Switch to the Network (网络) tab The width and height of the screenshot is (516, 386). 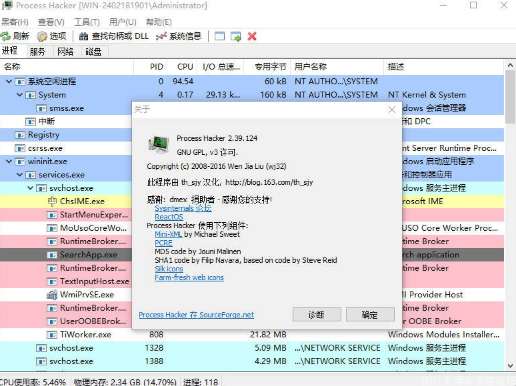[65, 51]
